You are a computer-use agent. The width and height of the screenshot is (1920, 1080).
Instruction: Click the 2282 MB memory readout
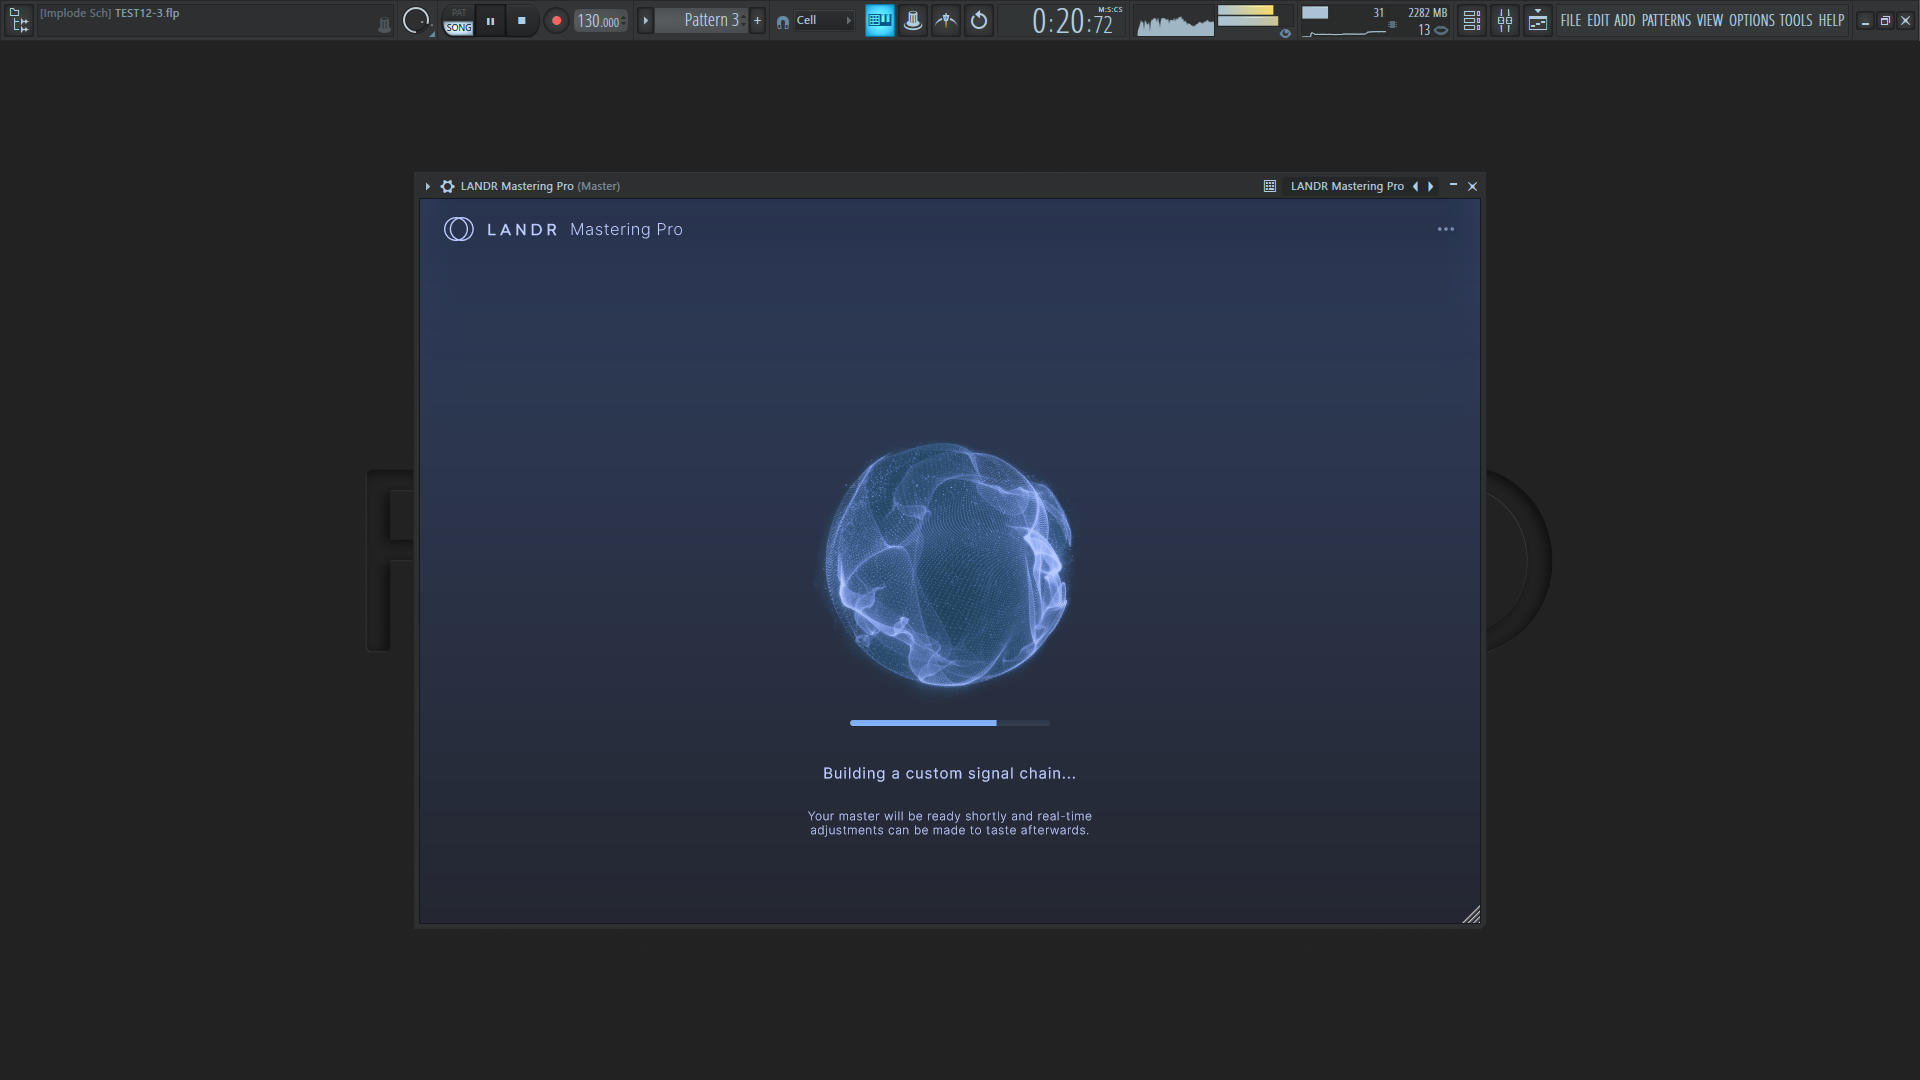pos(1427,13)
